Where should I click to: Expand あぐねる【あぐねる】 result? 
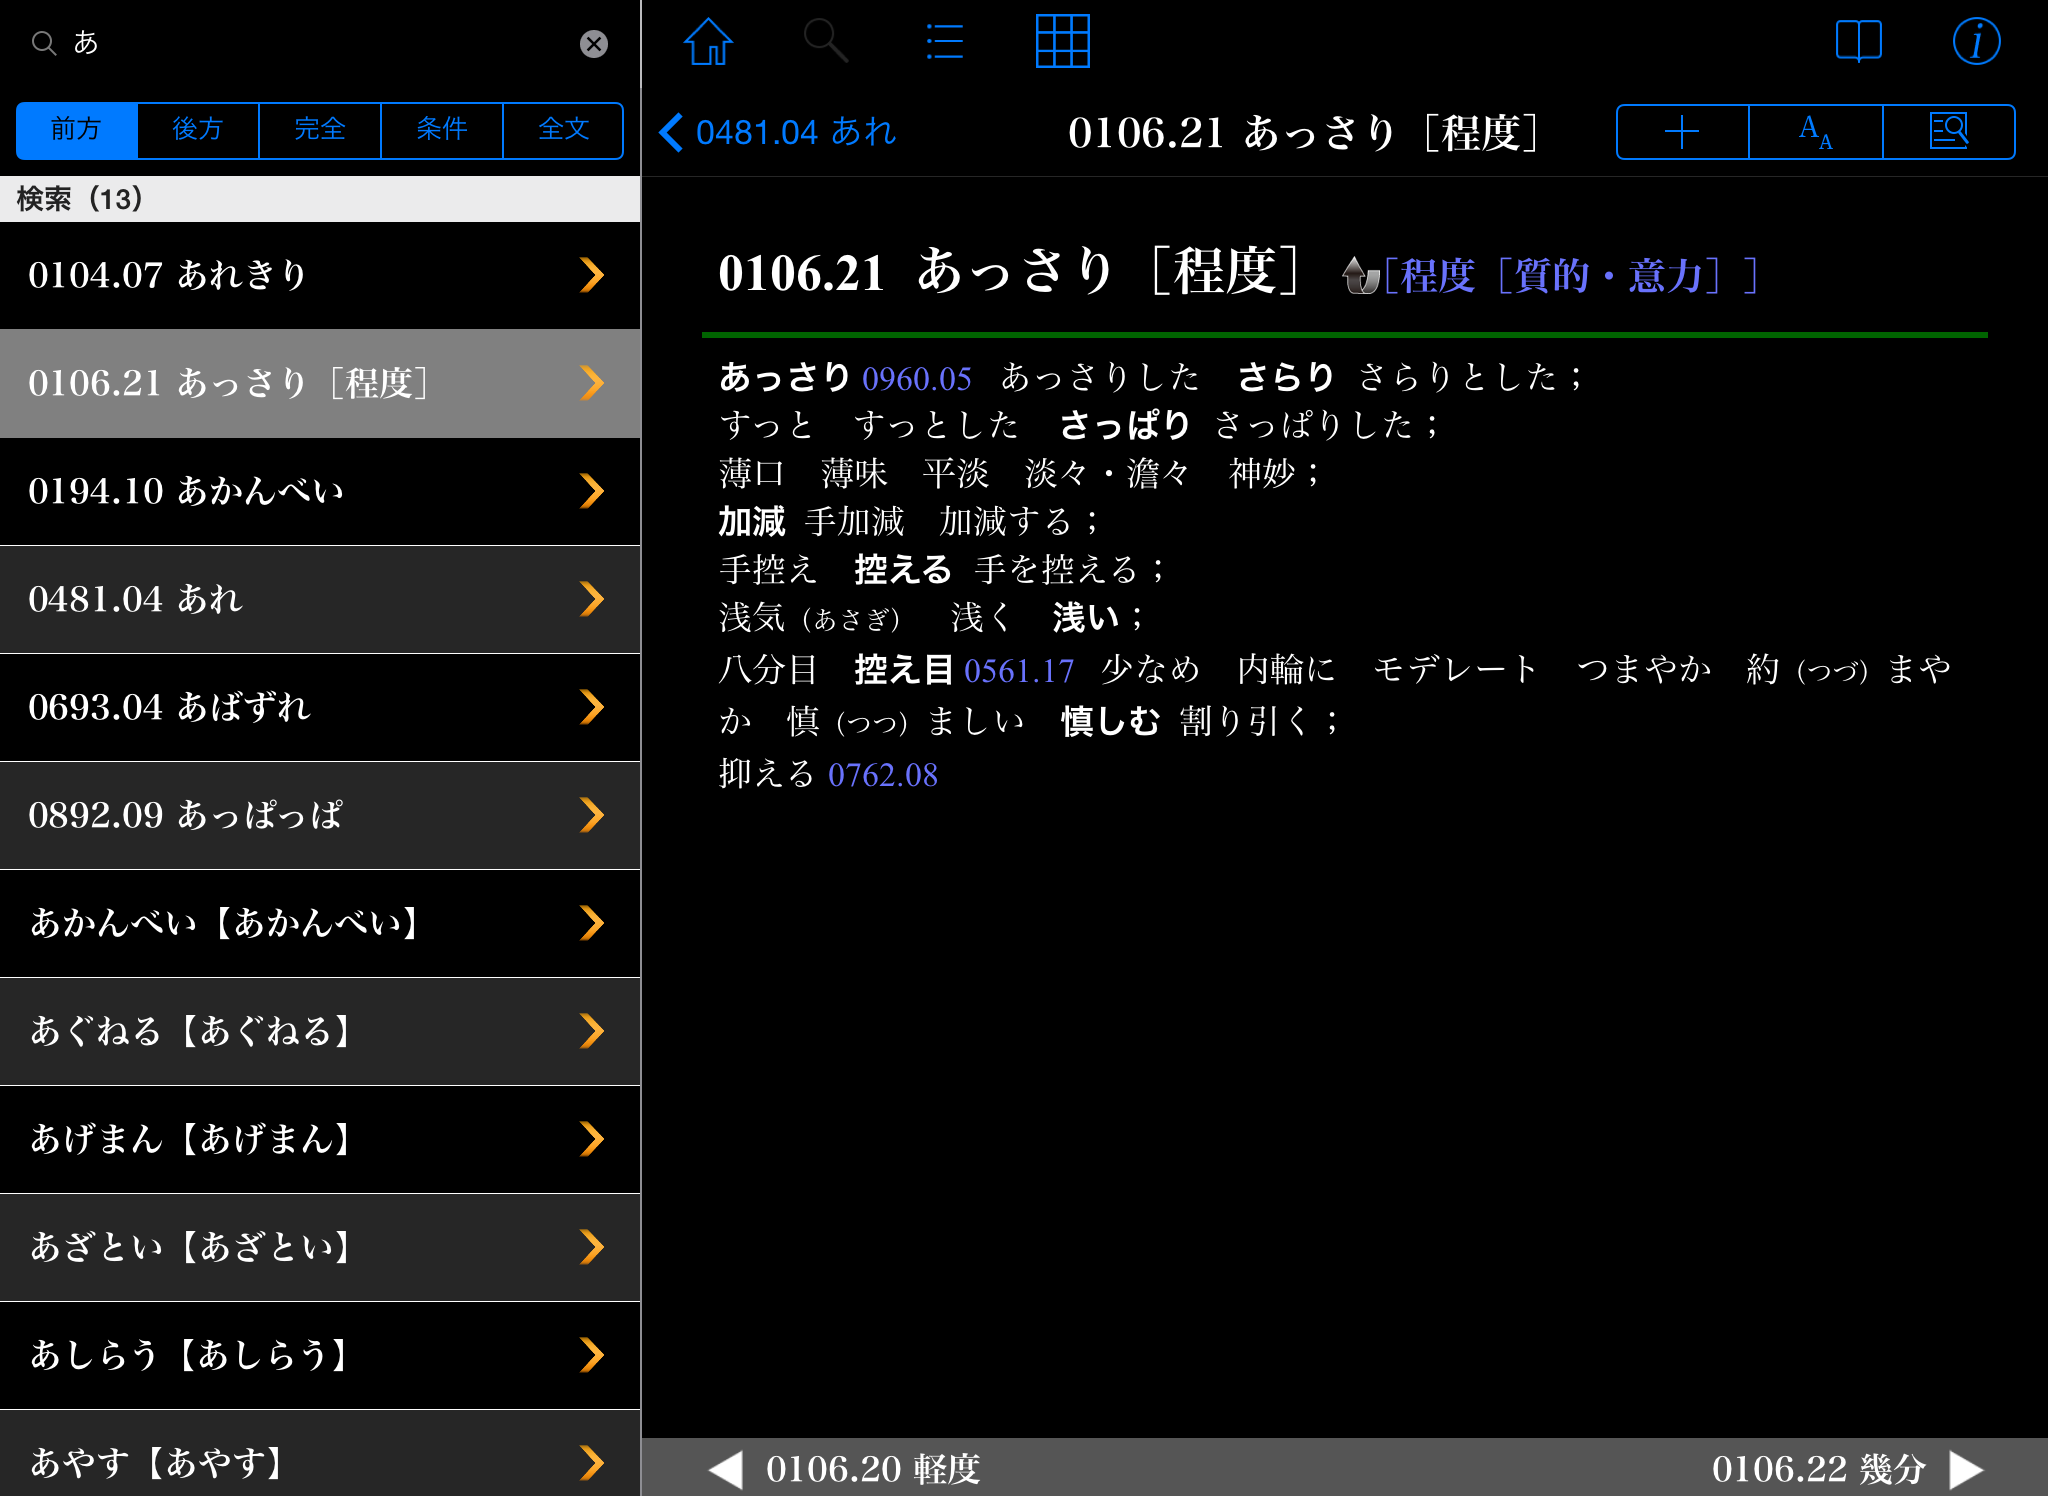320,1031
